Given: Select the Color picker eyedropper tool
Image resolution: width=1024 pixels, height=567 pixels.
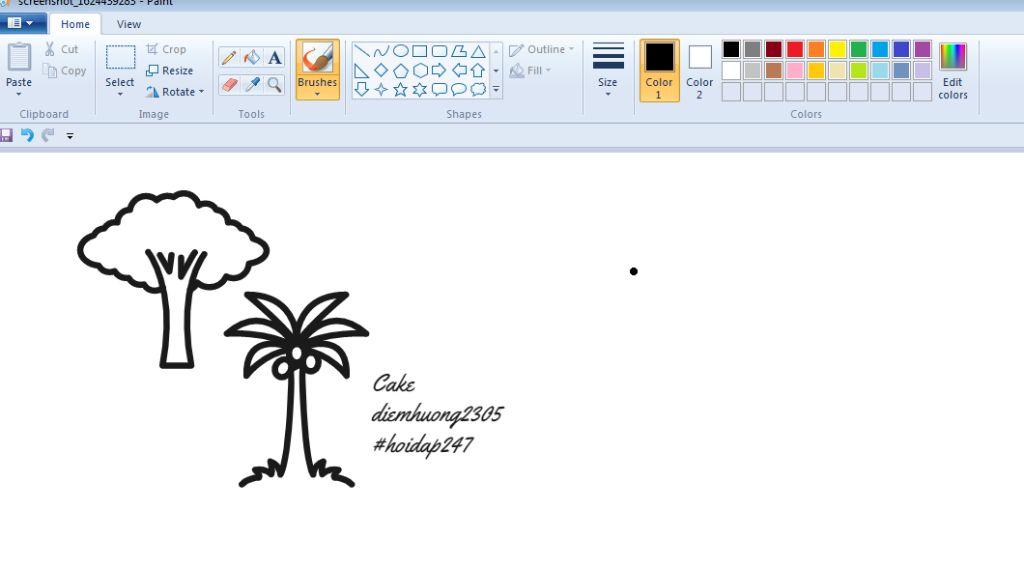Looking at the screenshot, I should pyautogui.click(x=251, y=84).
